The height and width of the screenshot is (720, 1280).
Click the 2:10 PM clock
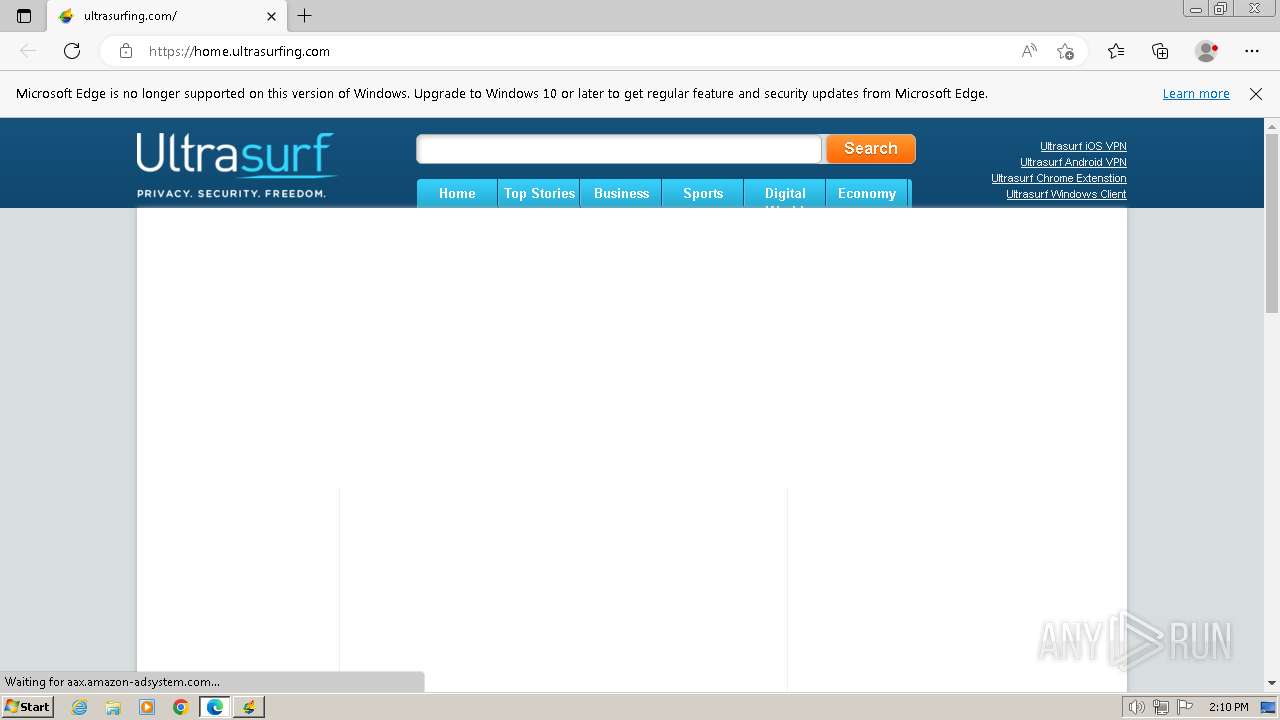point(1228,707)
